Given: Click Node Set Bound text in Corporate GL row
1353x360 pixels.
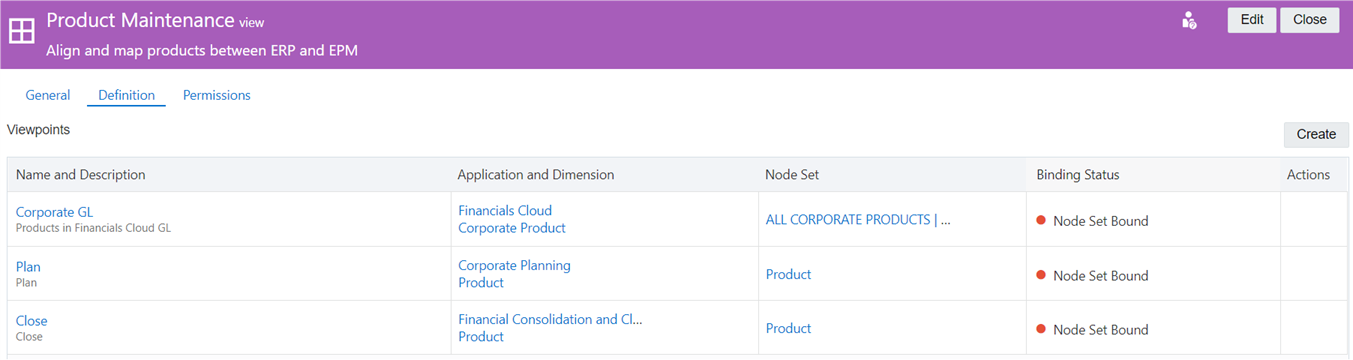Looking at the screenshot, I should click(x=1101, y=221).
